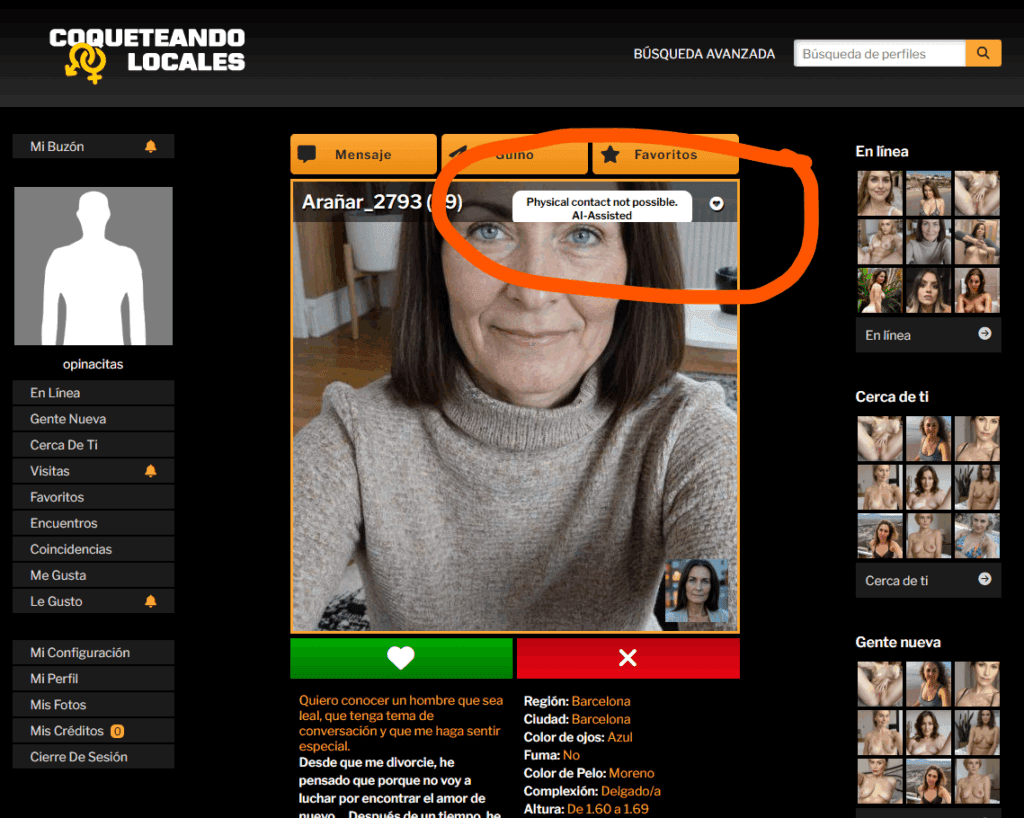Type in the Búsqueda de perfiles field
This screenshot has height=818, width=1024.
tap(879, 54)
